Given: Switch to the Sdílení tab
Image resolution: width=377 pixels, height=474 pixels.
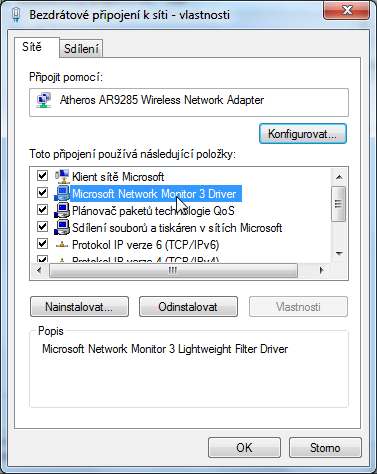Looking at the screenshot, I should (81, 49).
